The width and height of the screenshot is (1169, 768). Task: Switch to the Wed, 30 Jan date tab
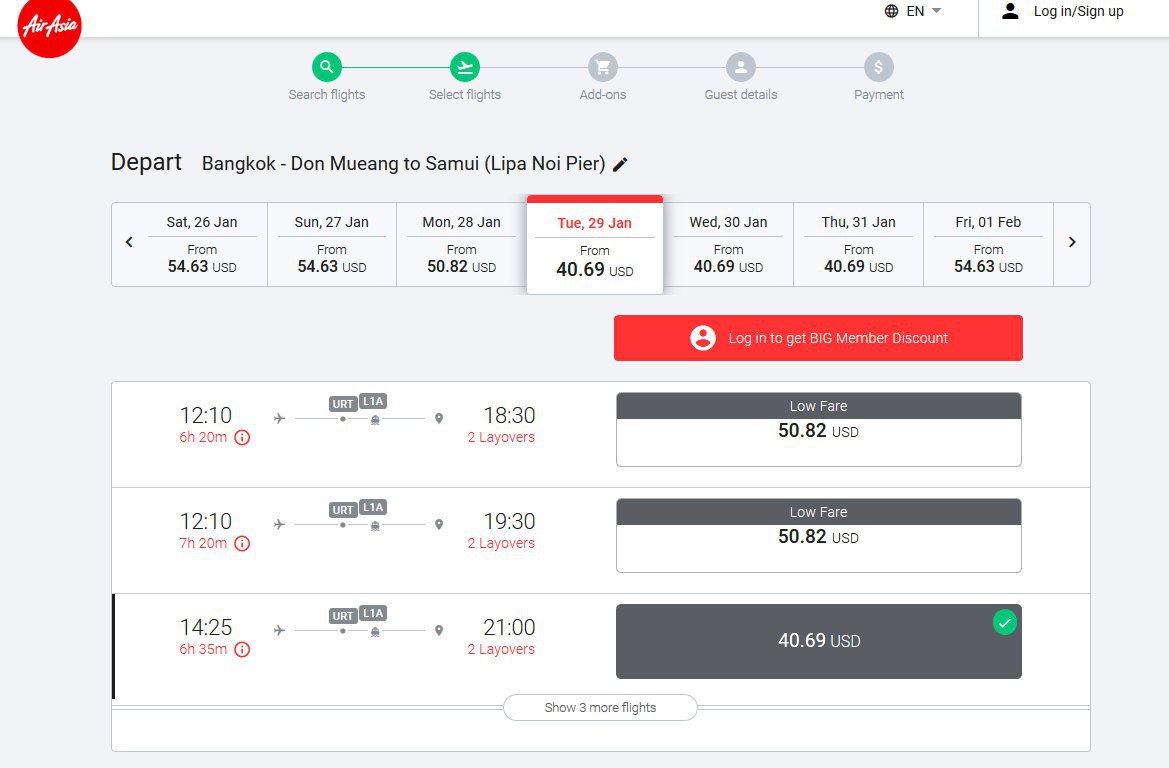click(x=728, y=245)
